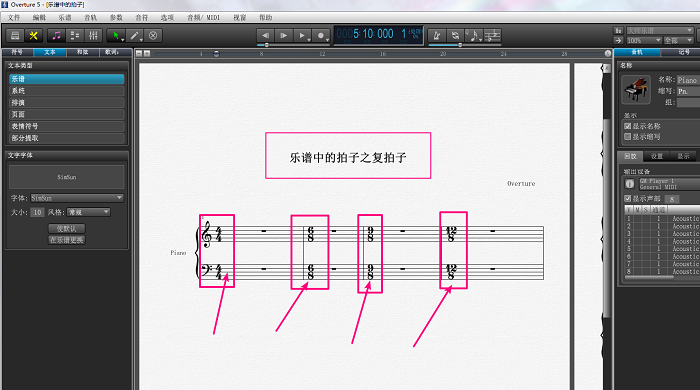Enable the 显示缩写 checkbox
Screen dimensions: 700x390
click(x=627, y=137)
